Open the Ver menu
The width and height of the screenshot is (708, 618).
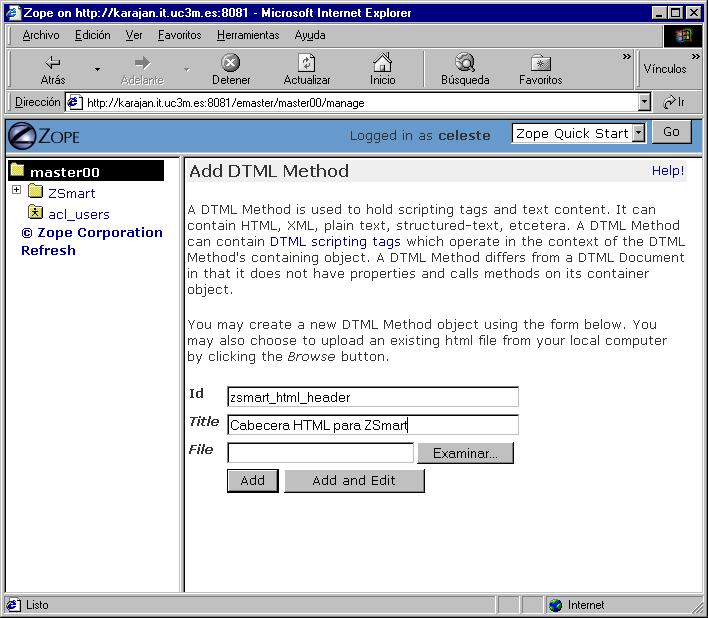point(134,35)
